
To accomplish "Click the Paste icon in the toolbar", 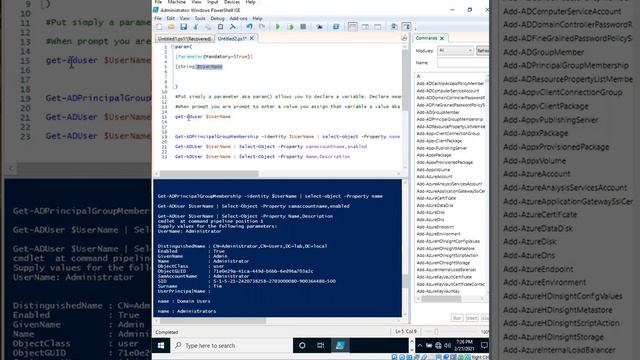I will pos(220,27).
